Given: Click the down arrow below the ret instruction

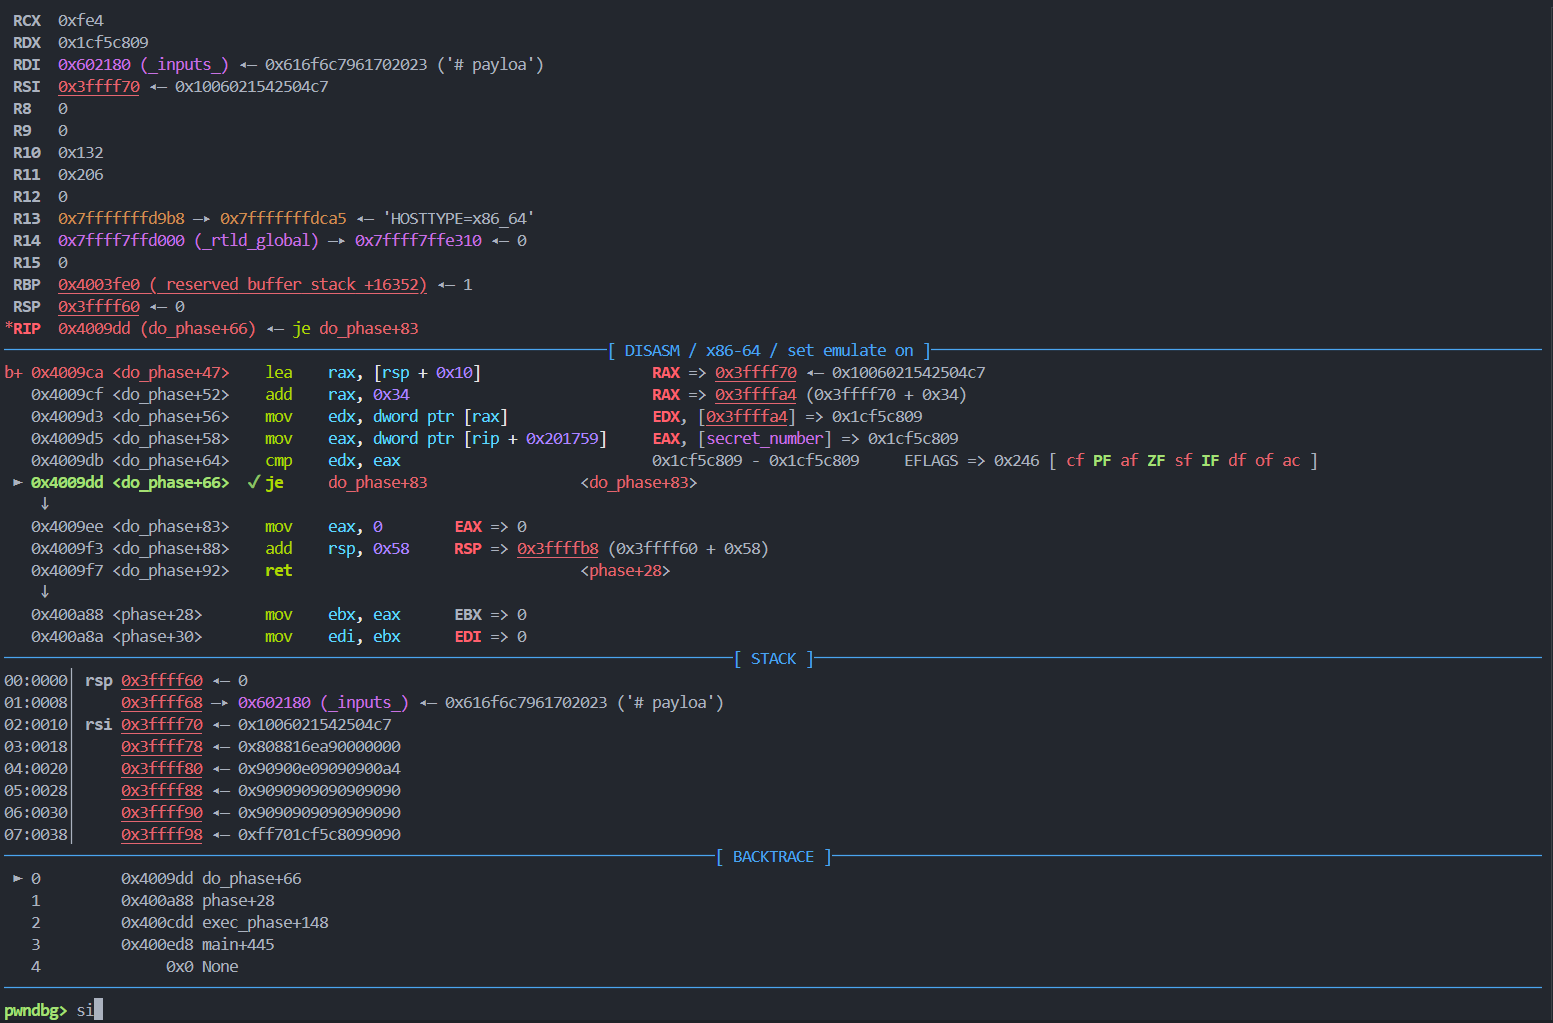Looking at the screenshot, I should pyautogui.click(x=44, y=592).
